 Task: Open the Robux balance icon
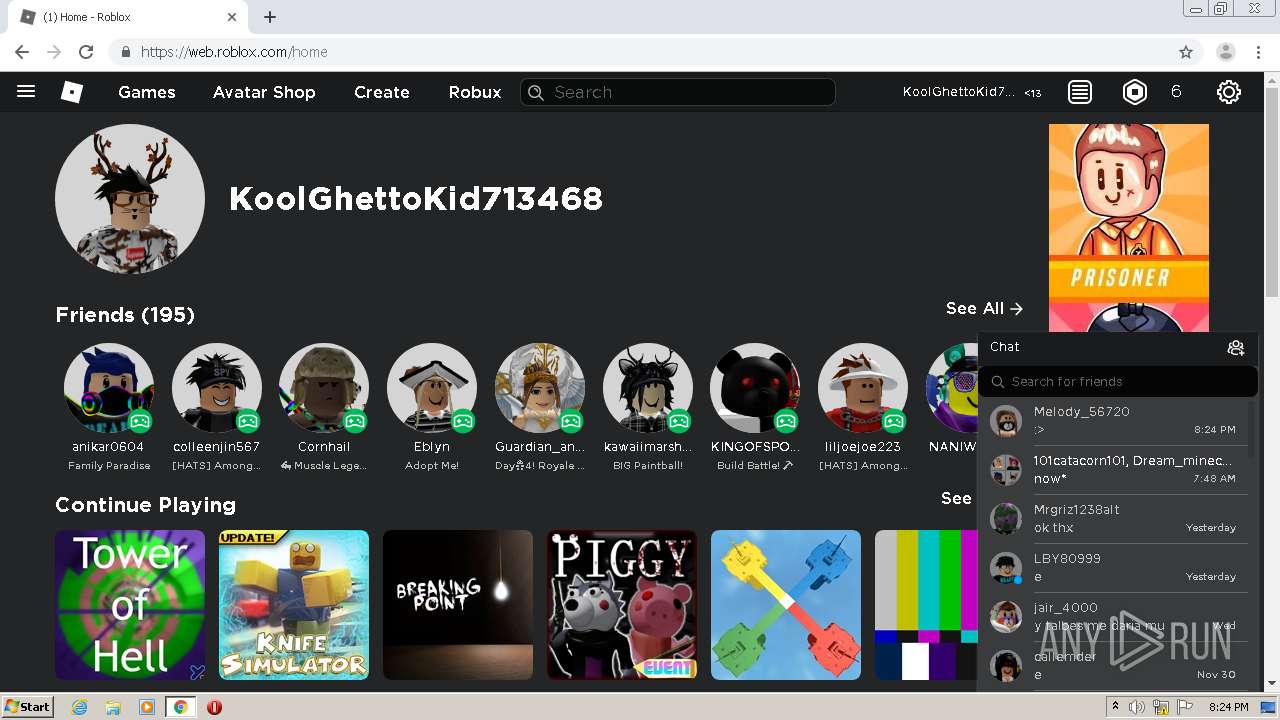coord(1135,92)
